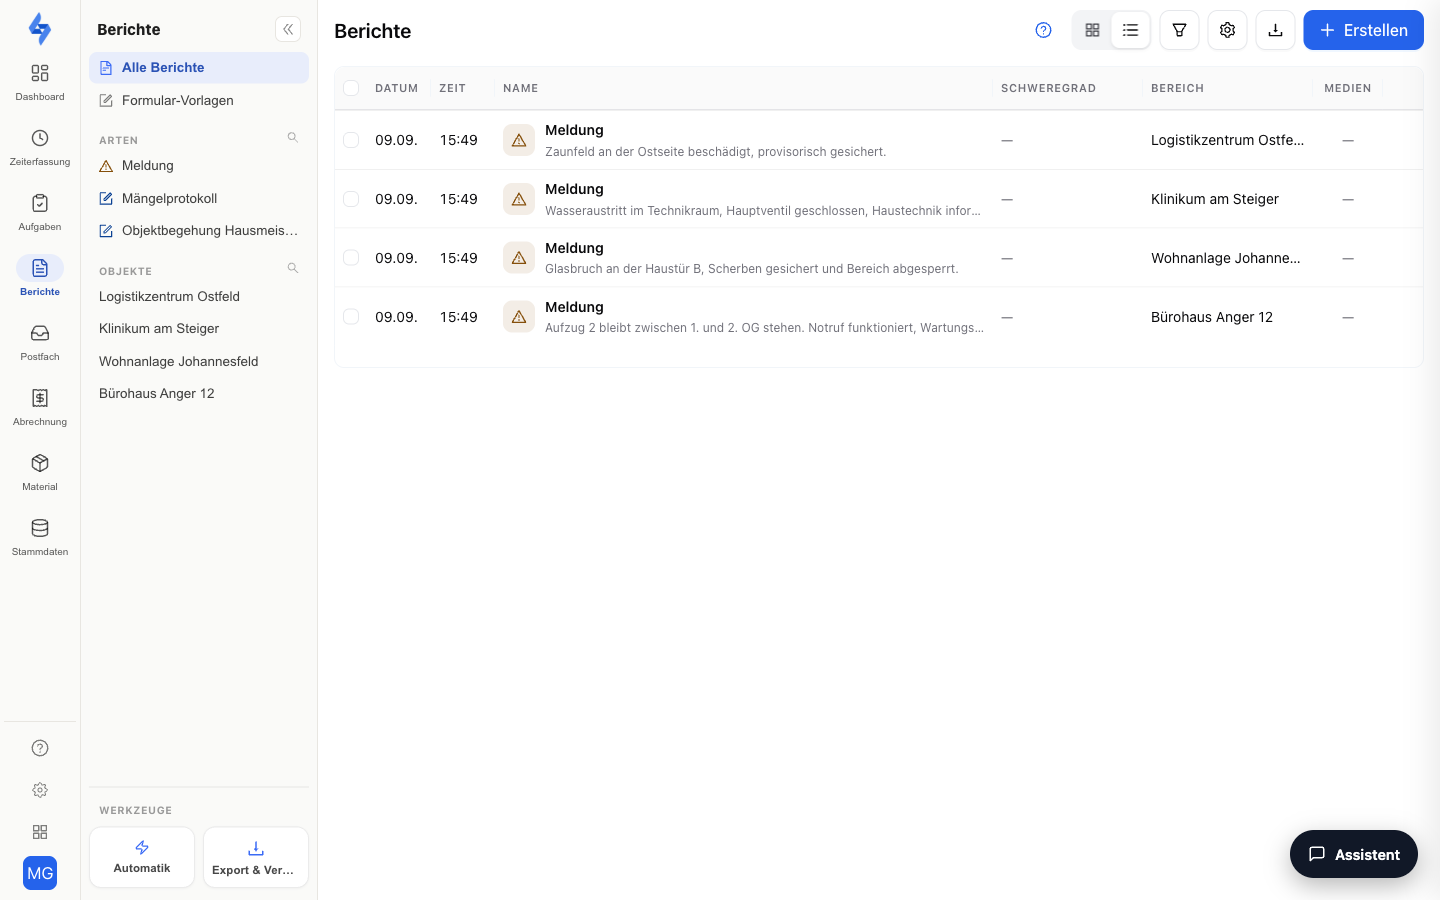Sort by the Schweregrad column header
The height and width of the screenshot is (900, 1440).
(1048, 88)
